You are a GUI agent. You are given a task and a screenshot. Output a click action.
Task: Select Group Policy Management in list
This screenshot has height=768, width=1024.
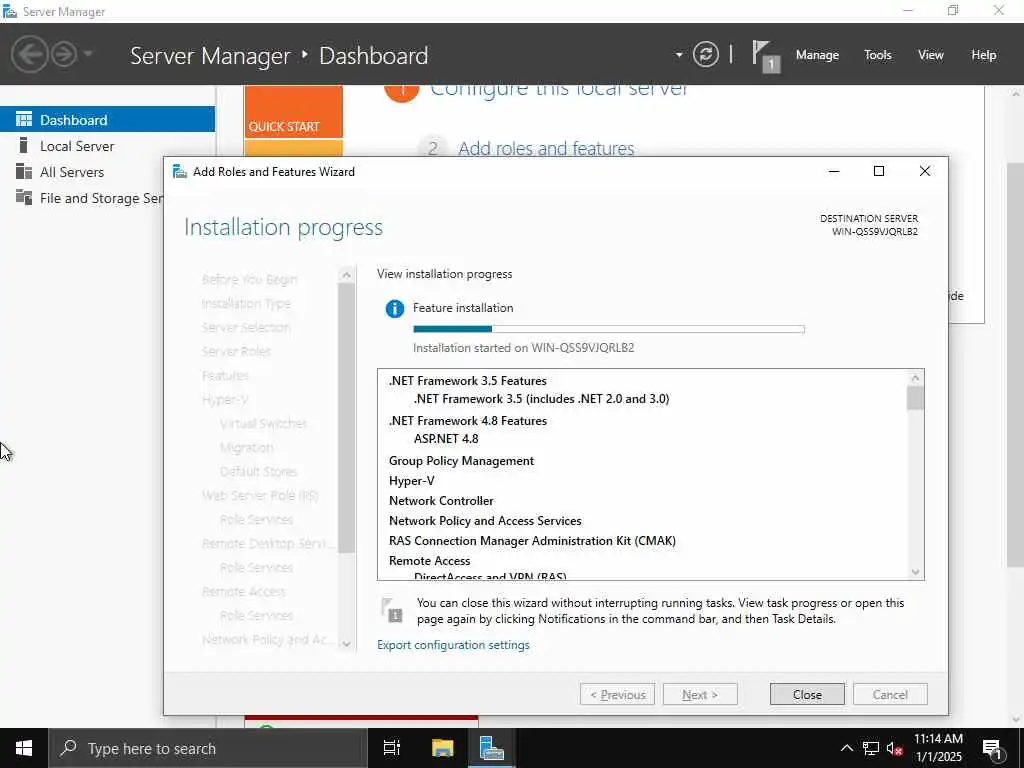point(461,461)
